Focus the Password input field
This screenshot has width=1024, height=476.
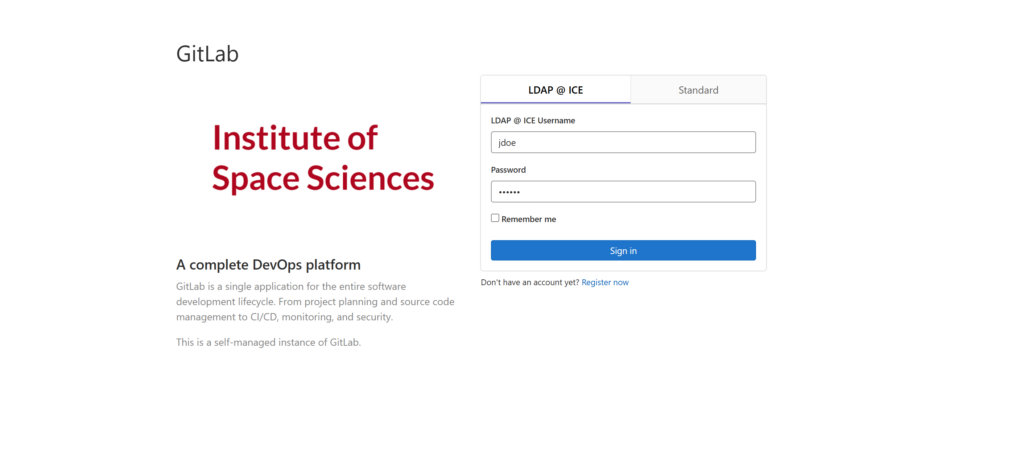pos(623,192)
